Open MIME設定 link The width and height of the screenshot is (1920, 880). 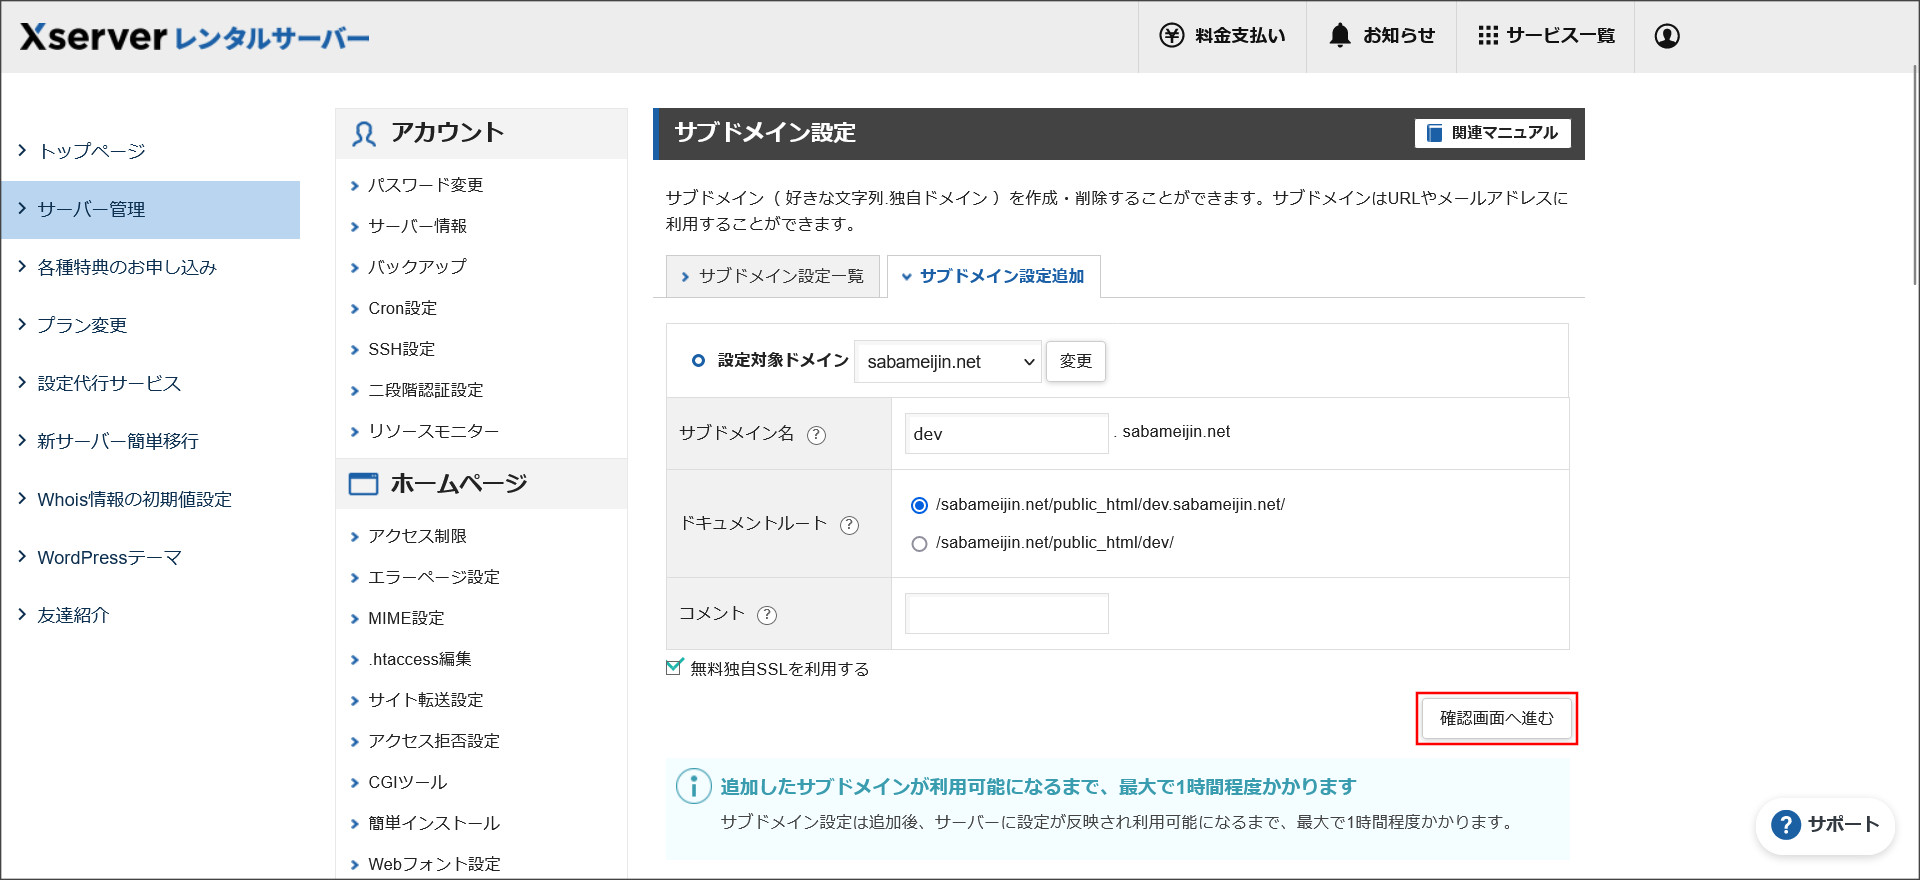[406, 618]
